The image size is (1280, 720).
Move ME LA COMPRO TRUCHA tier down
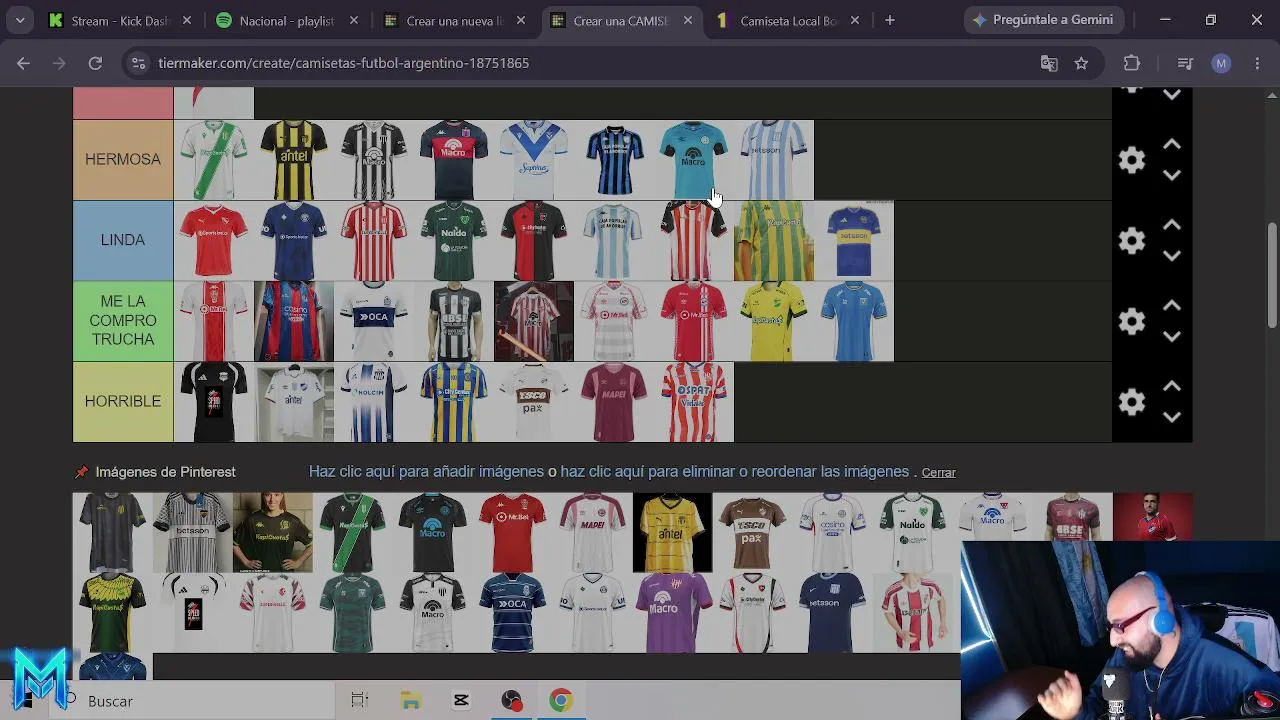click(1172, 336)
